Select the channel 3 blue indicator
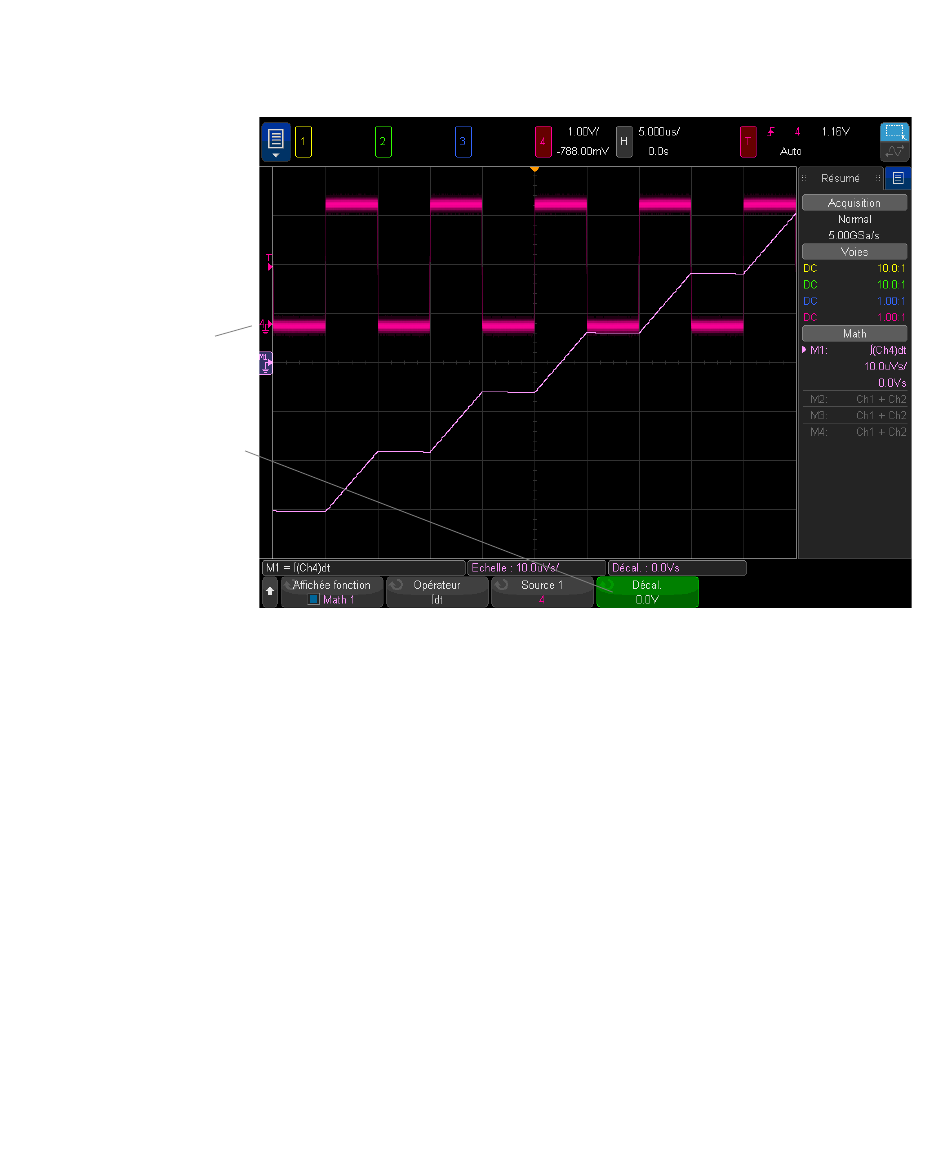 tap(461, 142)
